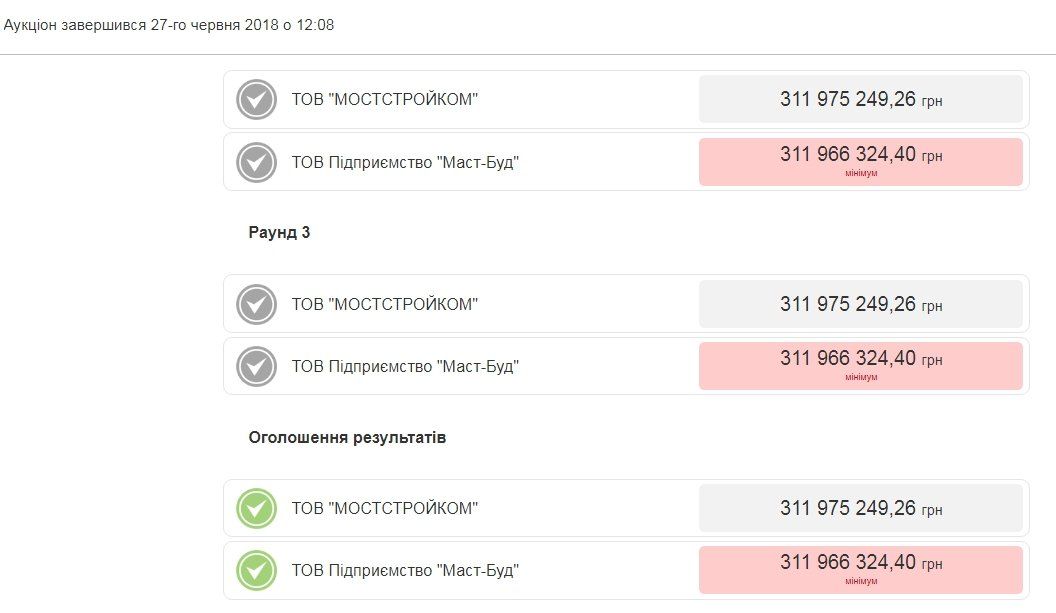The image size is (1056, 613).
Task: Select the pink мінімум bid field in Раунд 3
Action: click(860, 365)
